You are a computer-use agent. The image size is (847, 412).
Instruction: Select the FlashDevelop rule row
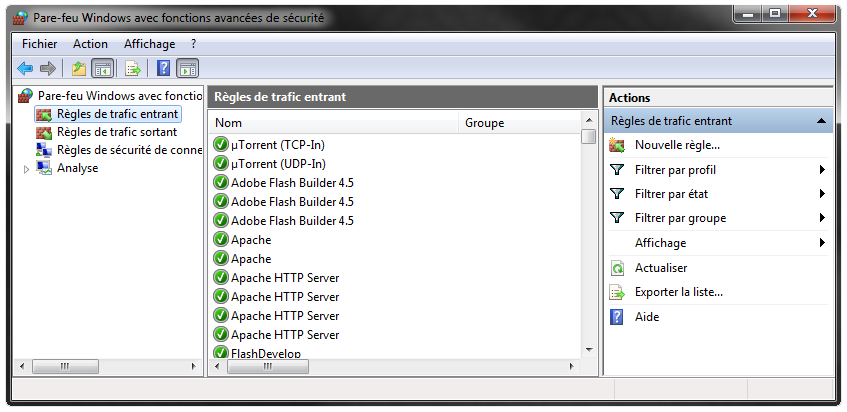pos(266,353)
